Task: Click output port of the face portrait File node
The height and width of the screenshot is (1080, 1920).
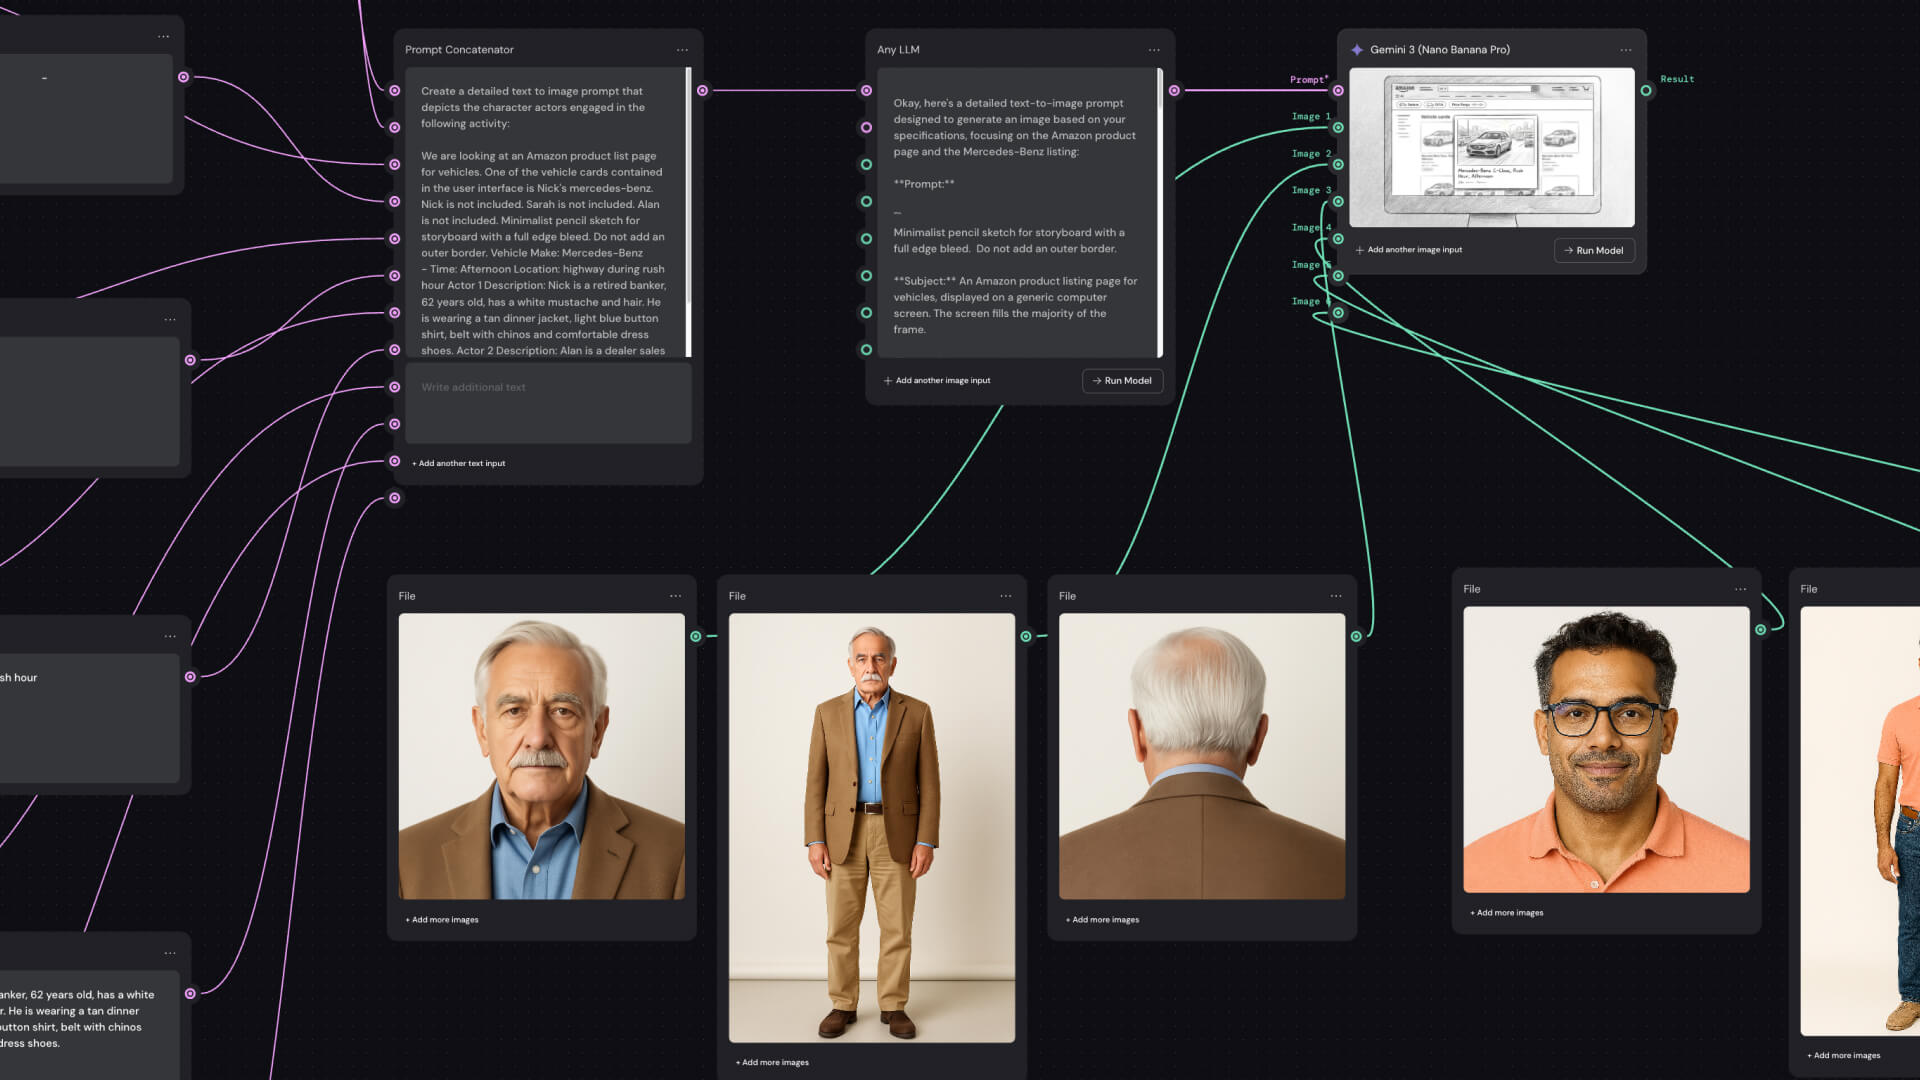Action: (x=696, y=637)
